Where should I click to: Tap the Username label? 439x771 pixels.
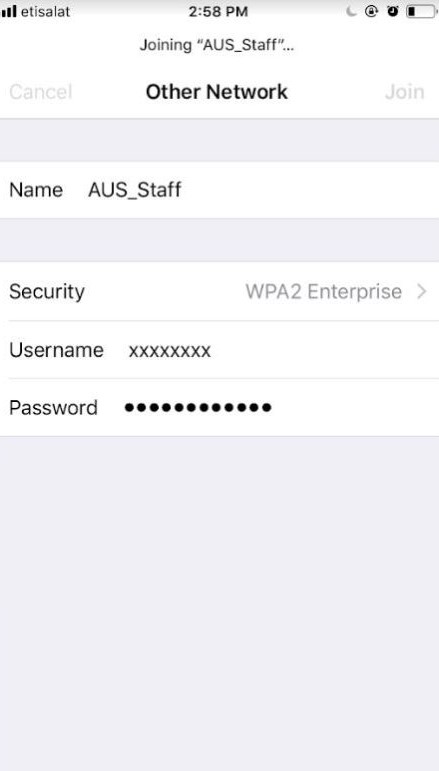click(x=57, y=350)
